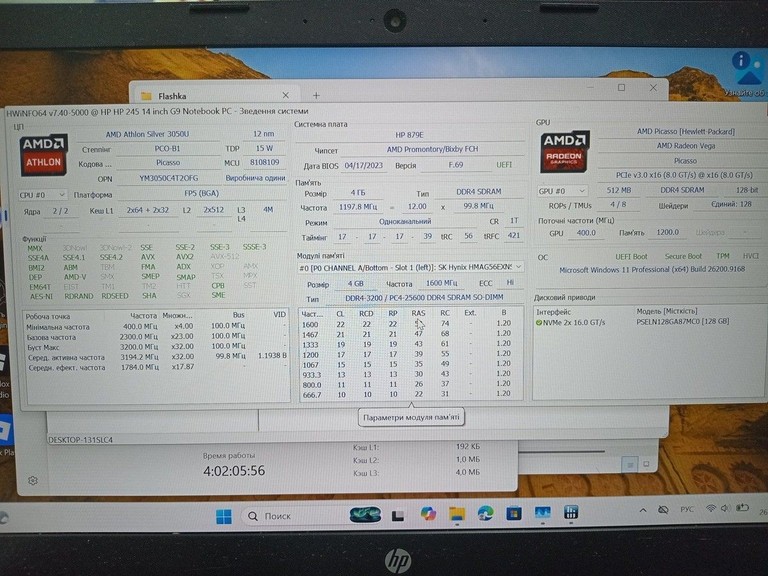Click the motherboard field HP 879E
Image resolution: width=768 pixels, height=576 pixels.
(409, 134)
